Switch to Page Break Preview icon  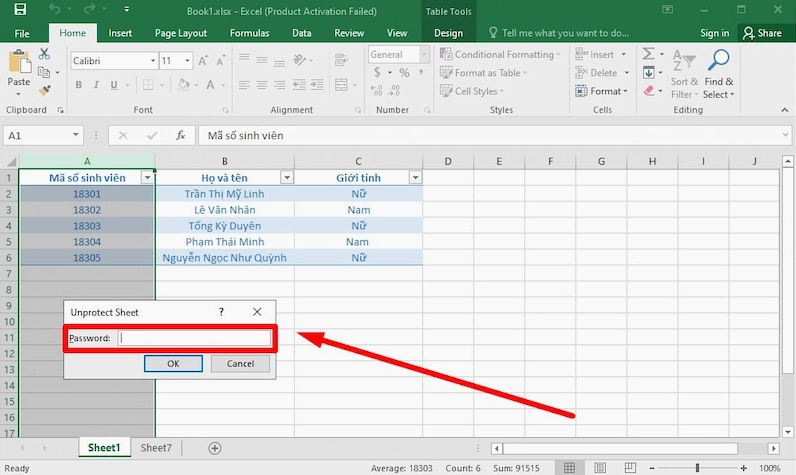[630, 468]
